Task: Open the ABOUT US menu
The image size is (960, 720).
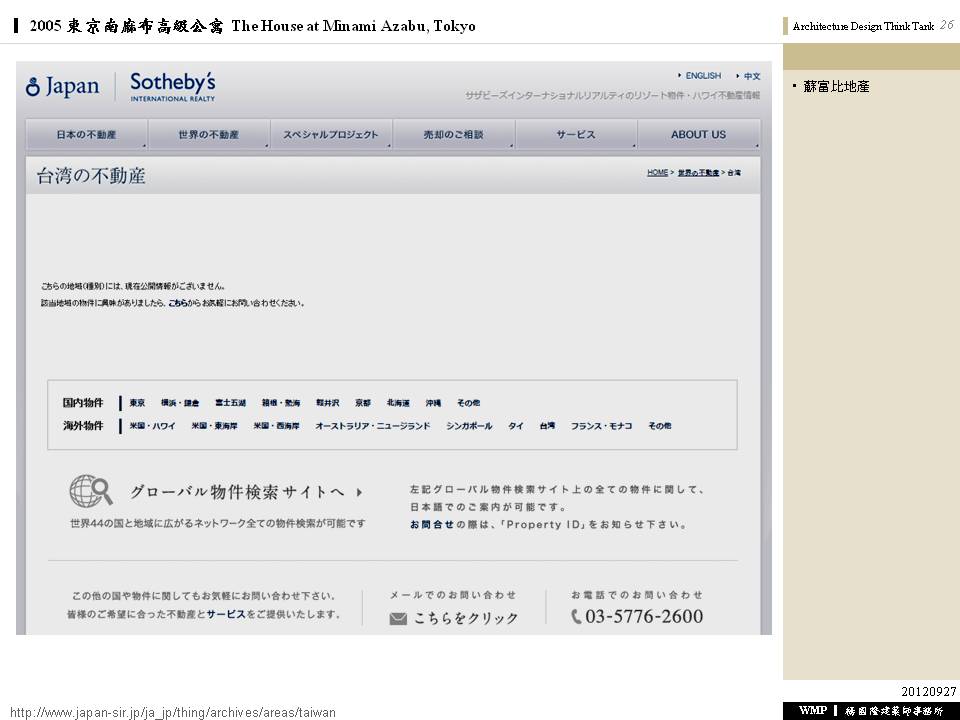Action: point(698,135)
